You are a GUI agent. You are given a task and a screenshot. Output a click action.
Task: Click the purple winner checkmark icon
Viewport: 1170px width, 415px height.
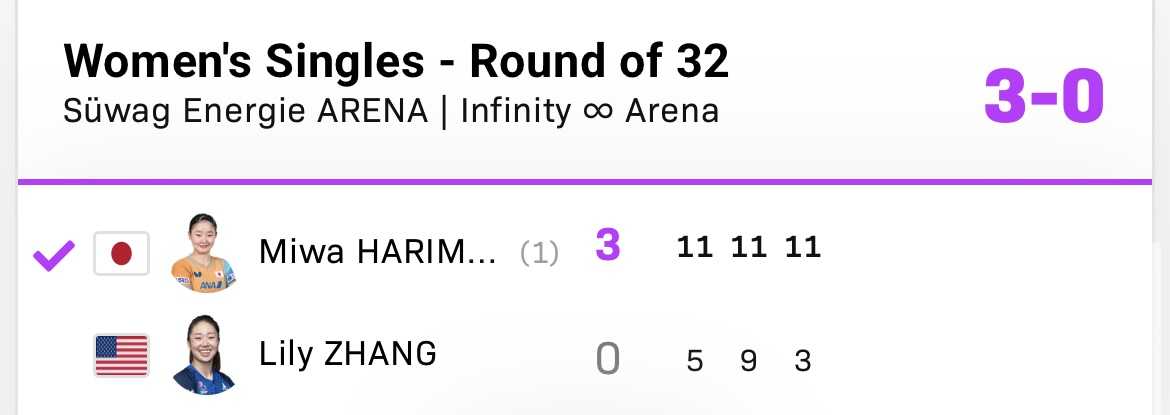(54, 255)
